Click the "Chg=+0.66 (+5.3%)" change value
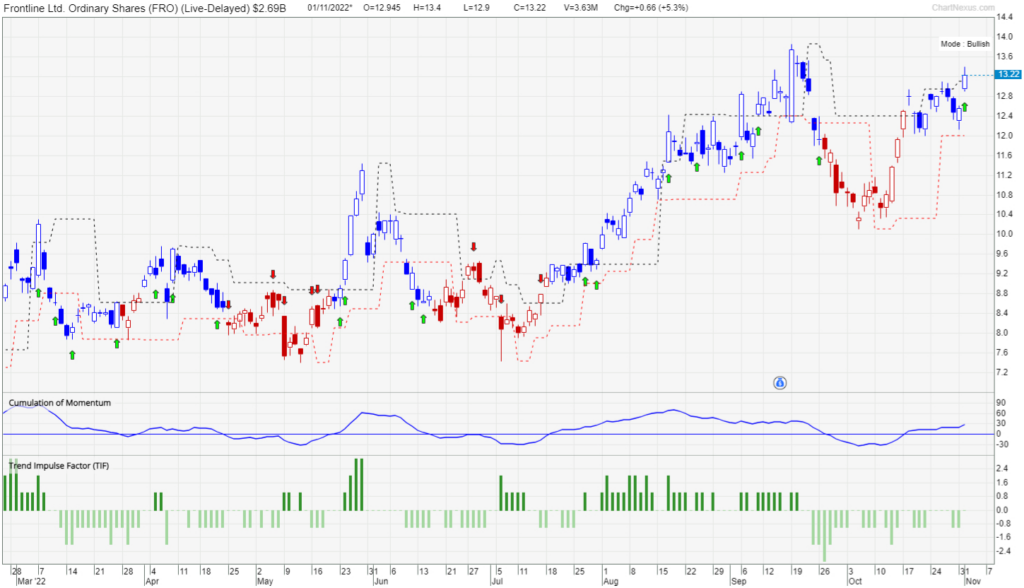This screenshot has height=588, width=1024. pos(651,8)
